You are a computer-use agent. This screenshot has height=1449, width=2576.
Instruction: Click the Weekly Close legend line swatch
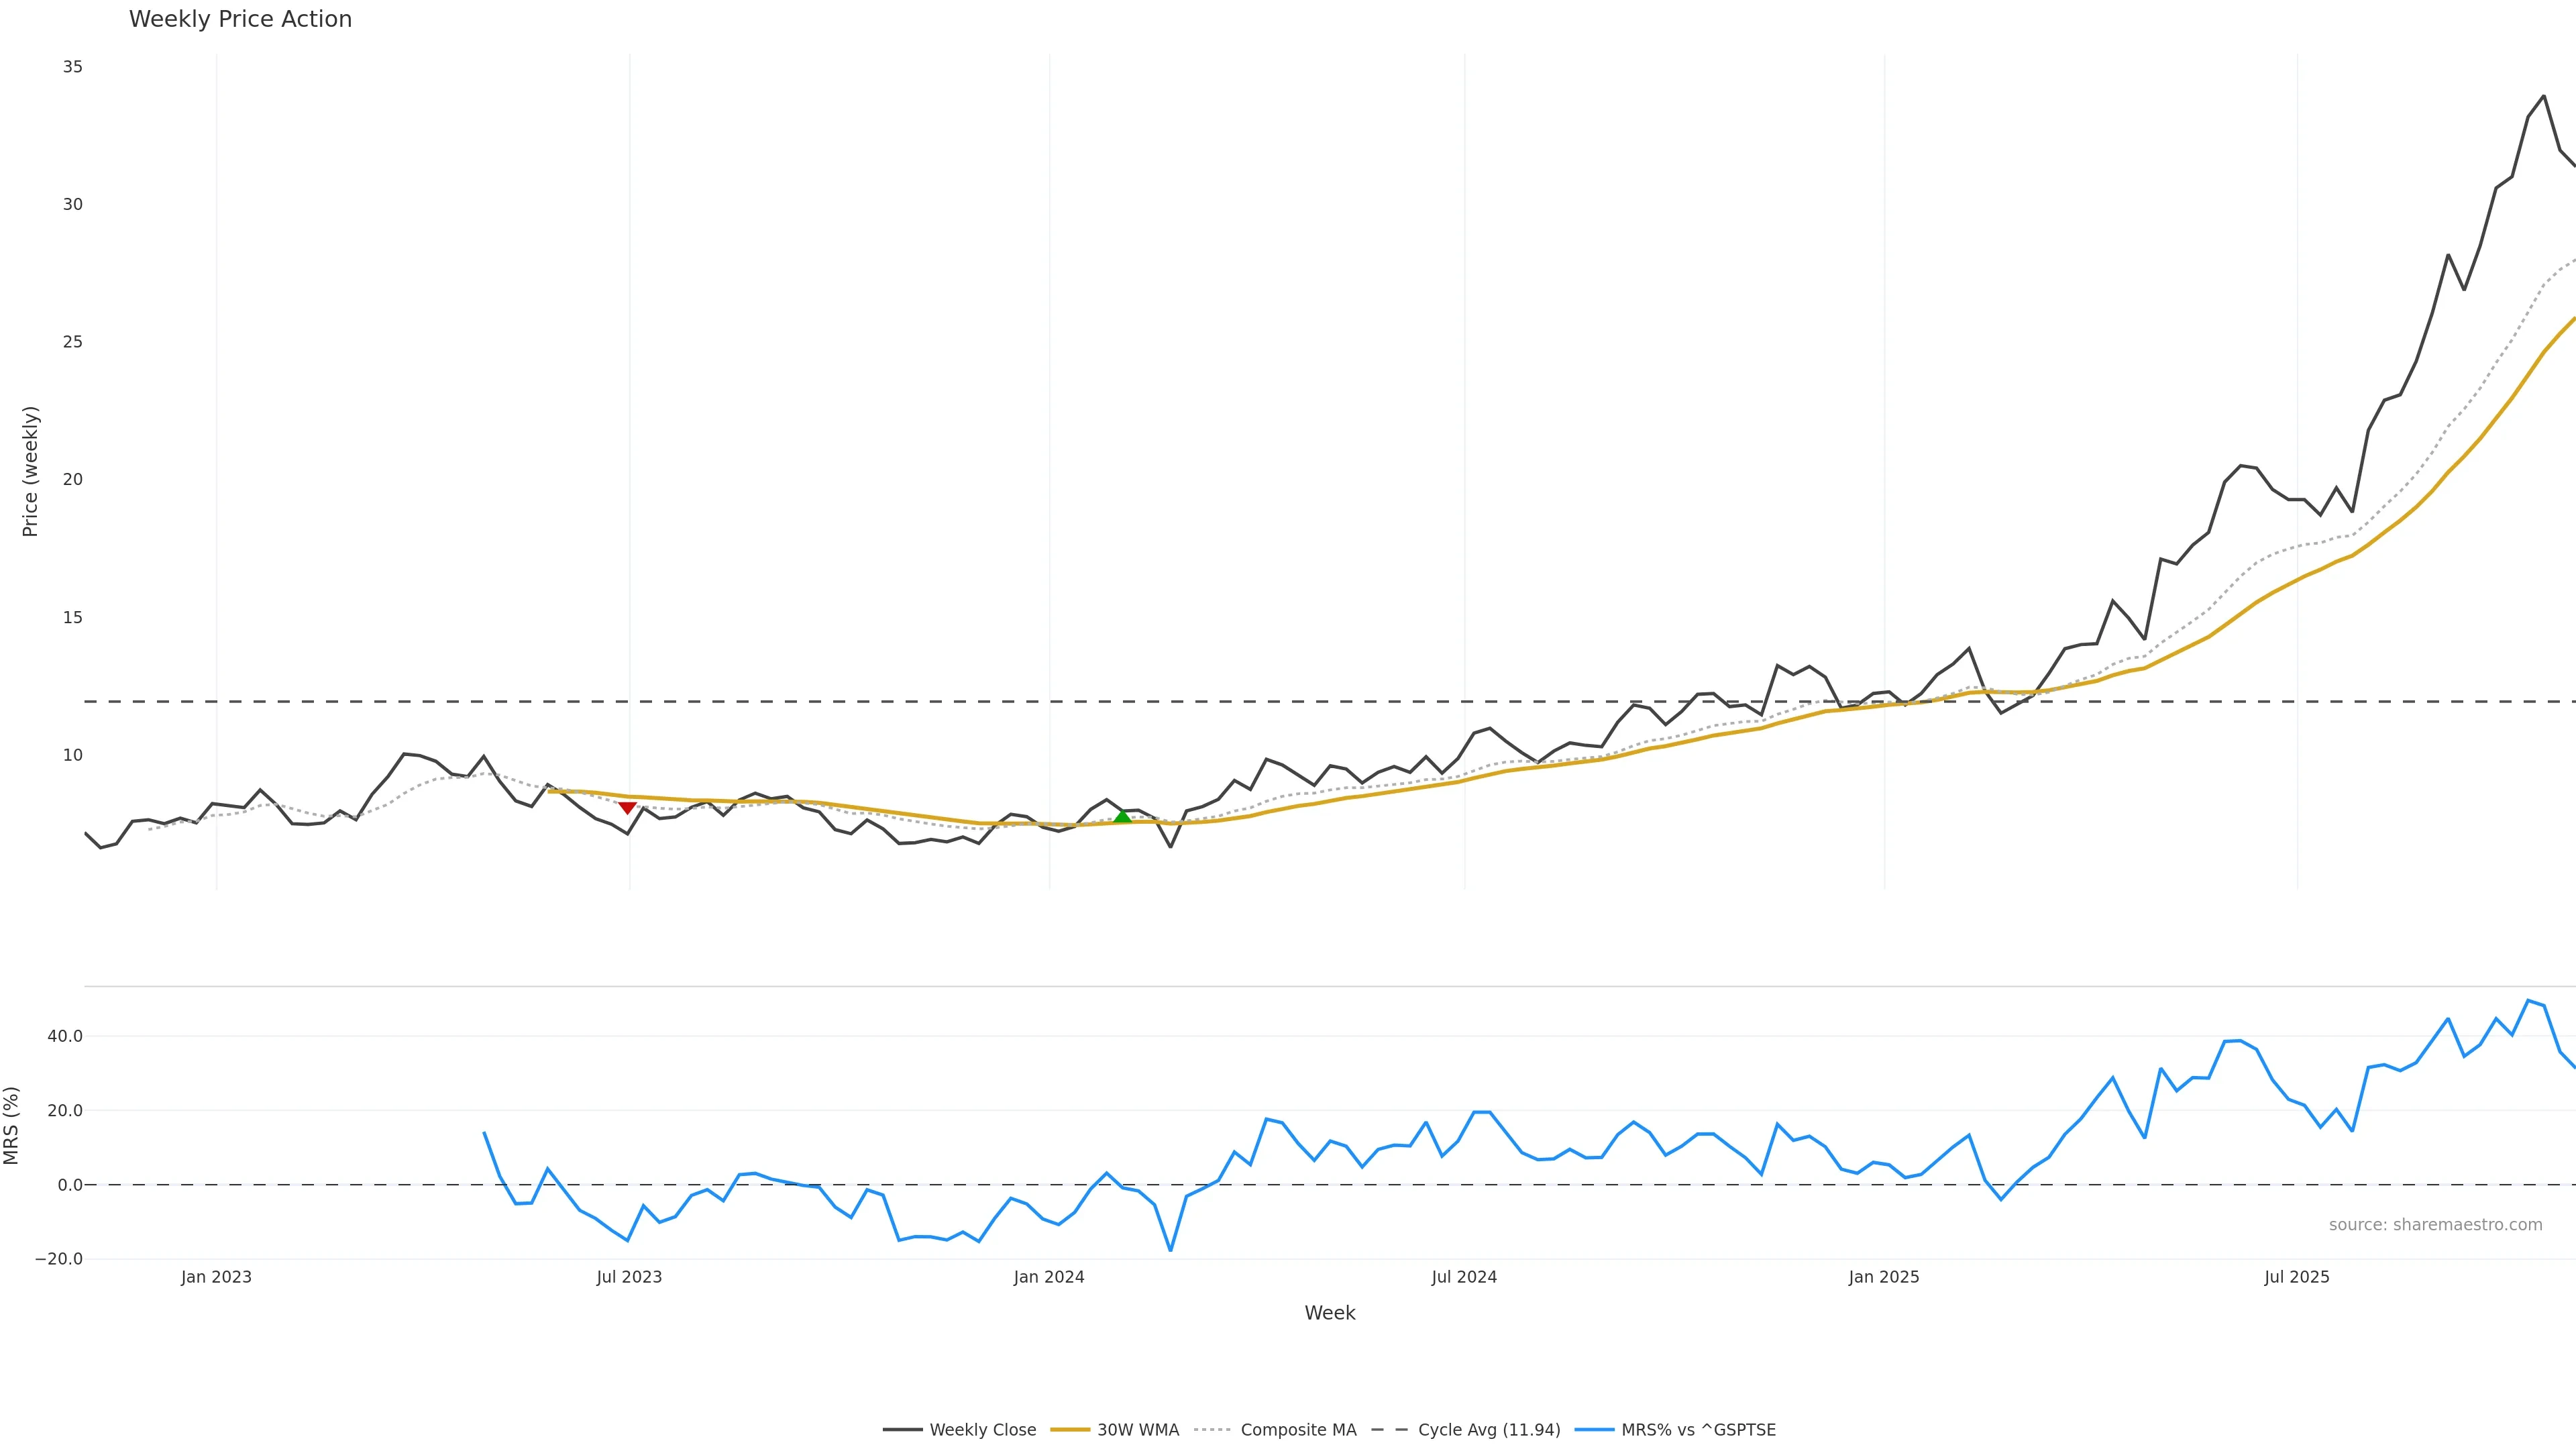(902, 1430)
